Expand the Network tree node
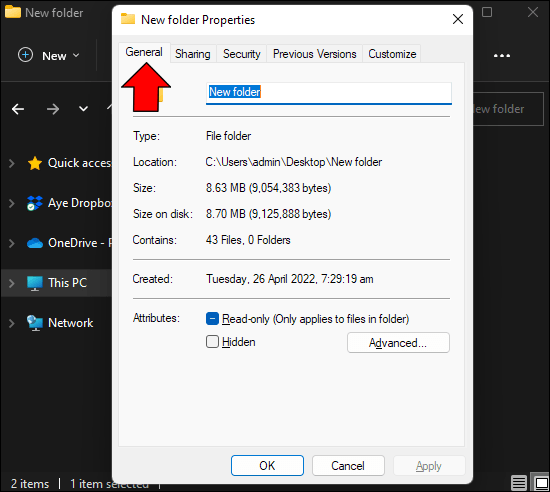Image resolution: width=550 pixels, height=492 pixels. tap(12, 323)
